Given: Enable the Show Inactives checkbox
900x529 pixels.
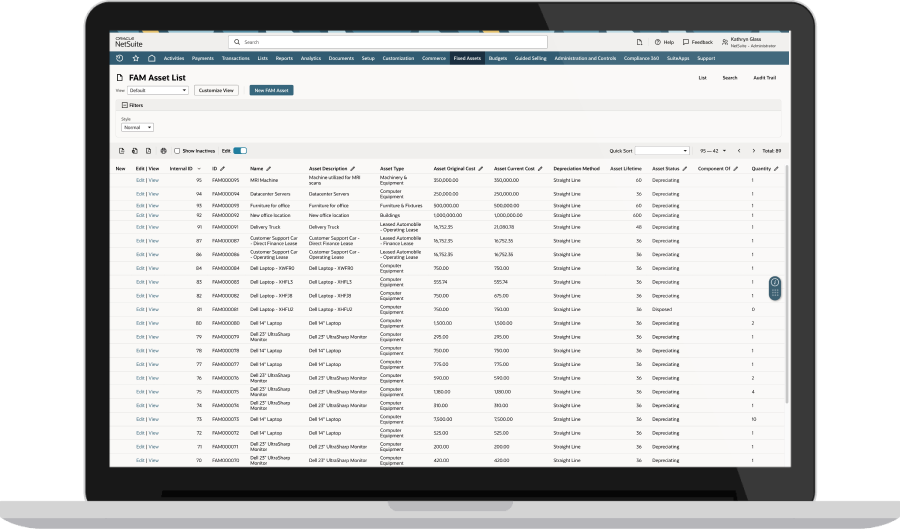Looking at the screenshot, I should (177, 150).
